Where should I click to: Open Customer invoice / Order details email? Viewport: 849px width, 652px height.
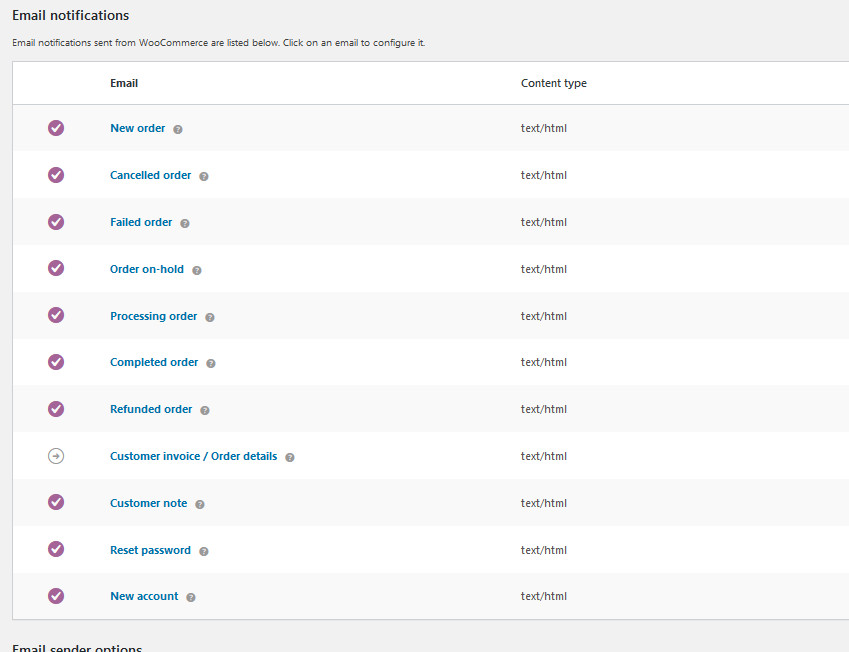tap(193, 456)
